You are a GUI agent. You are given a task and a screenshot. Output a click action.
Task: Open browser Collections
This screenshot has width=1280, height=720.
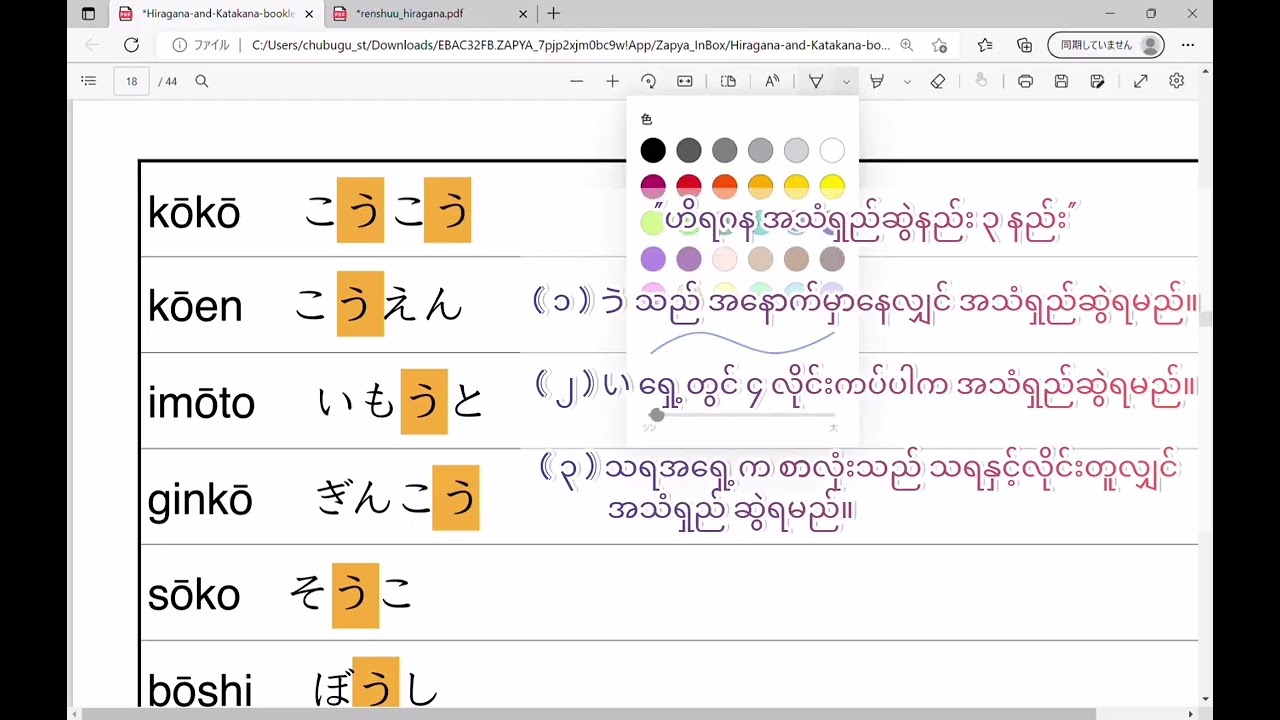(1025, 45)
